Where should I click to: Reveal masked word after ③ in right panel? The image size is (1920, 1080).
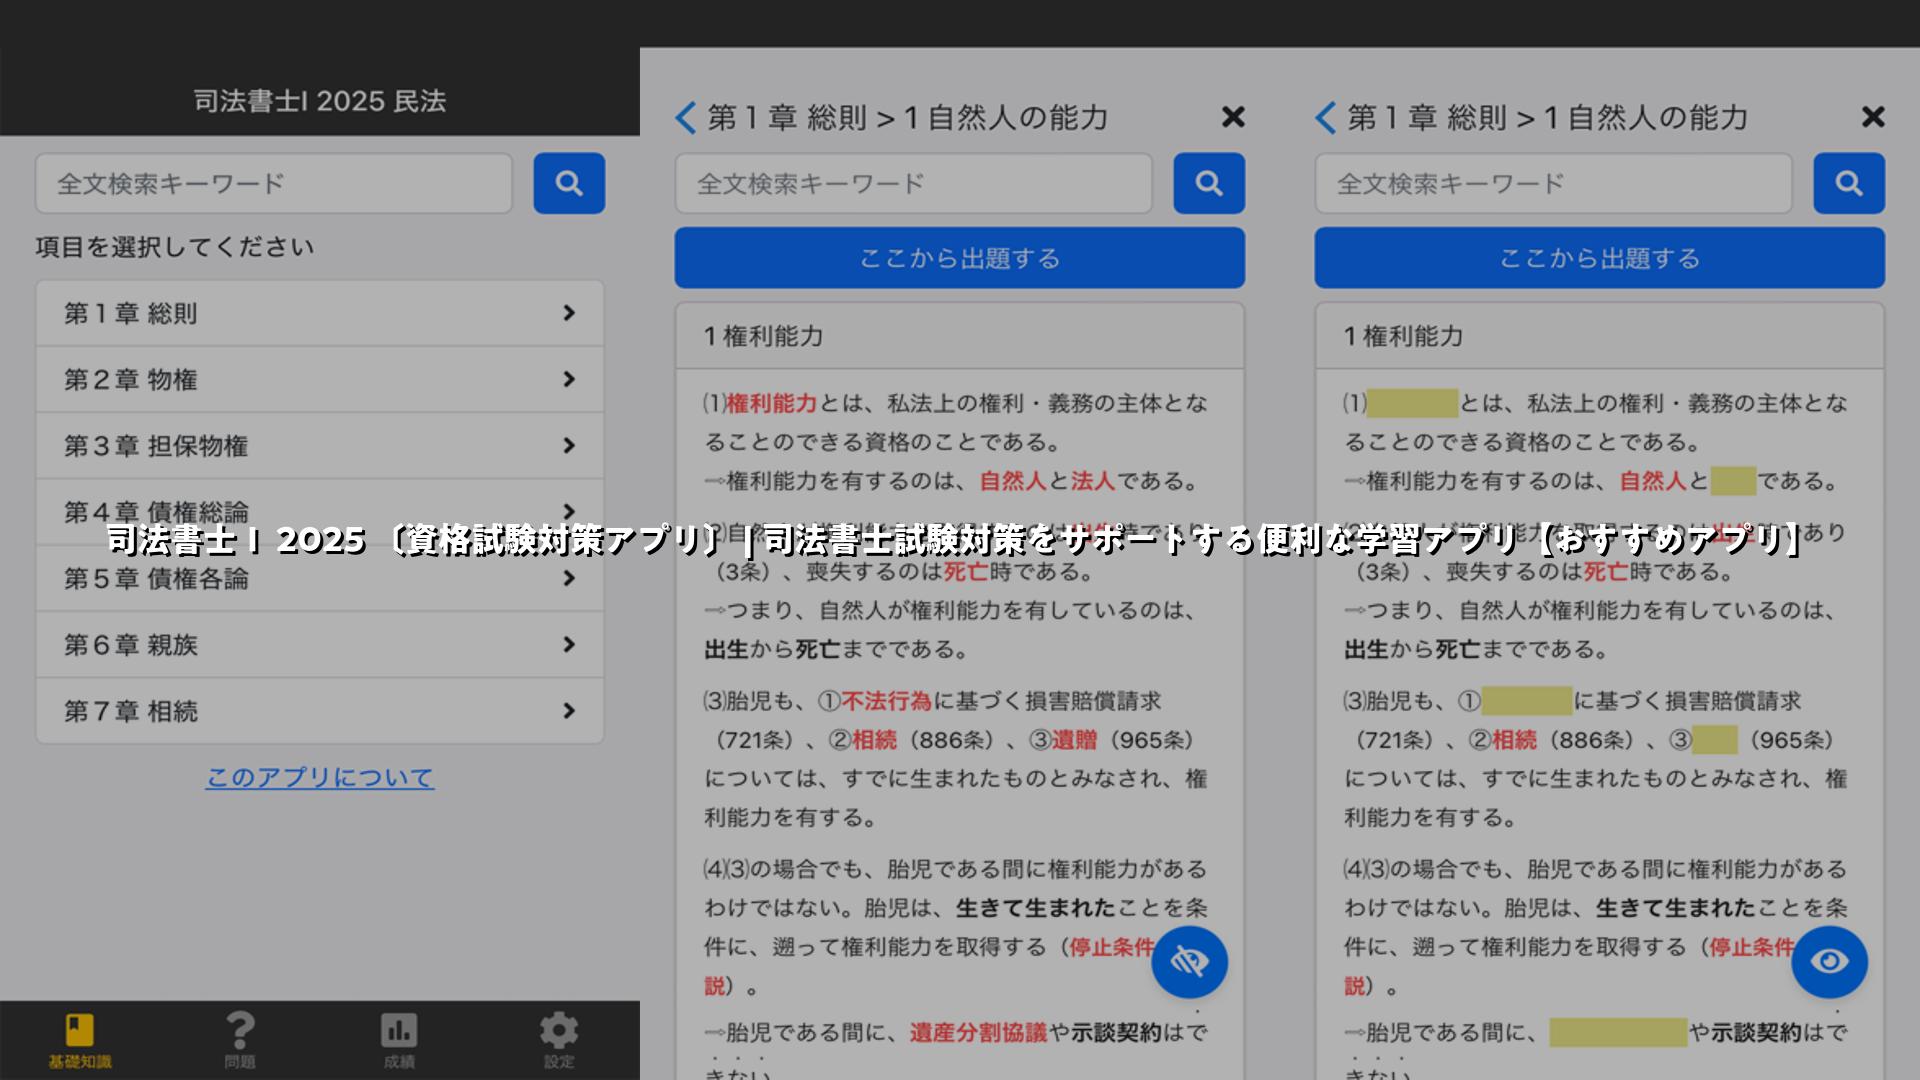pyautogui.click(x=1715, y=740)
